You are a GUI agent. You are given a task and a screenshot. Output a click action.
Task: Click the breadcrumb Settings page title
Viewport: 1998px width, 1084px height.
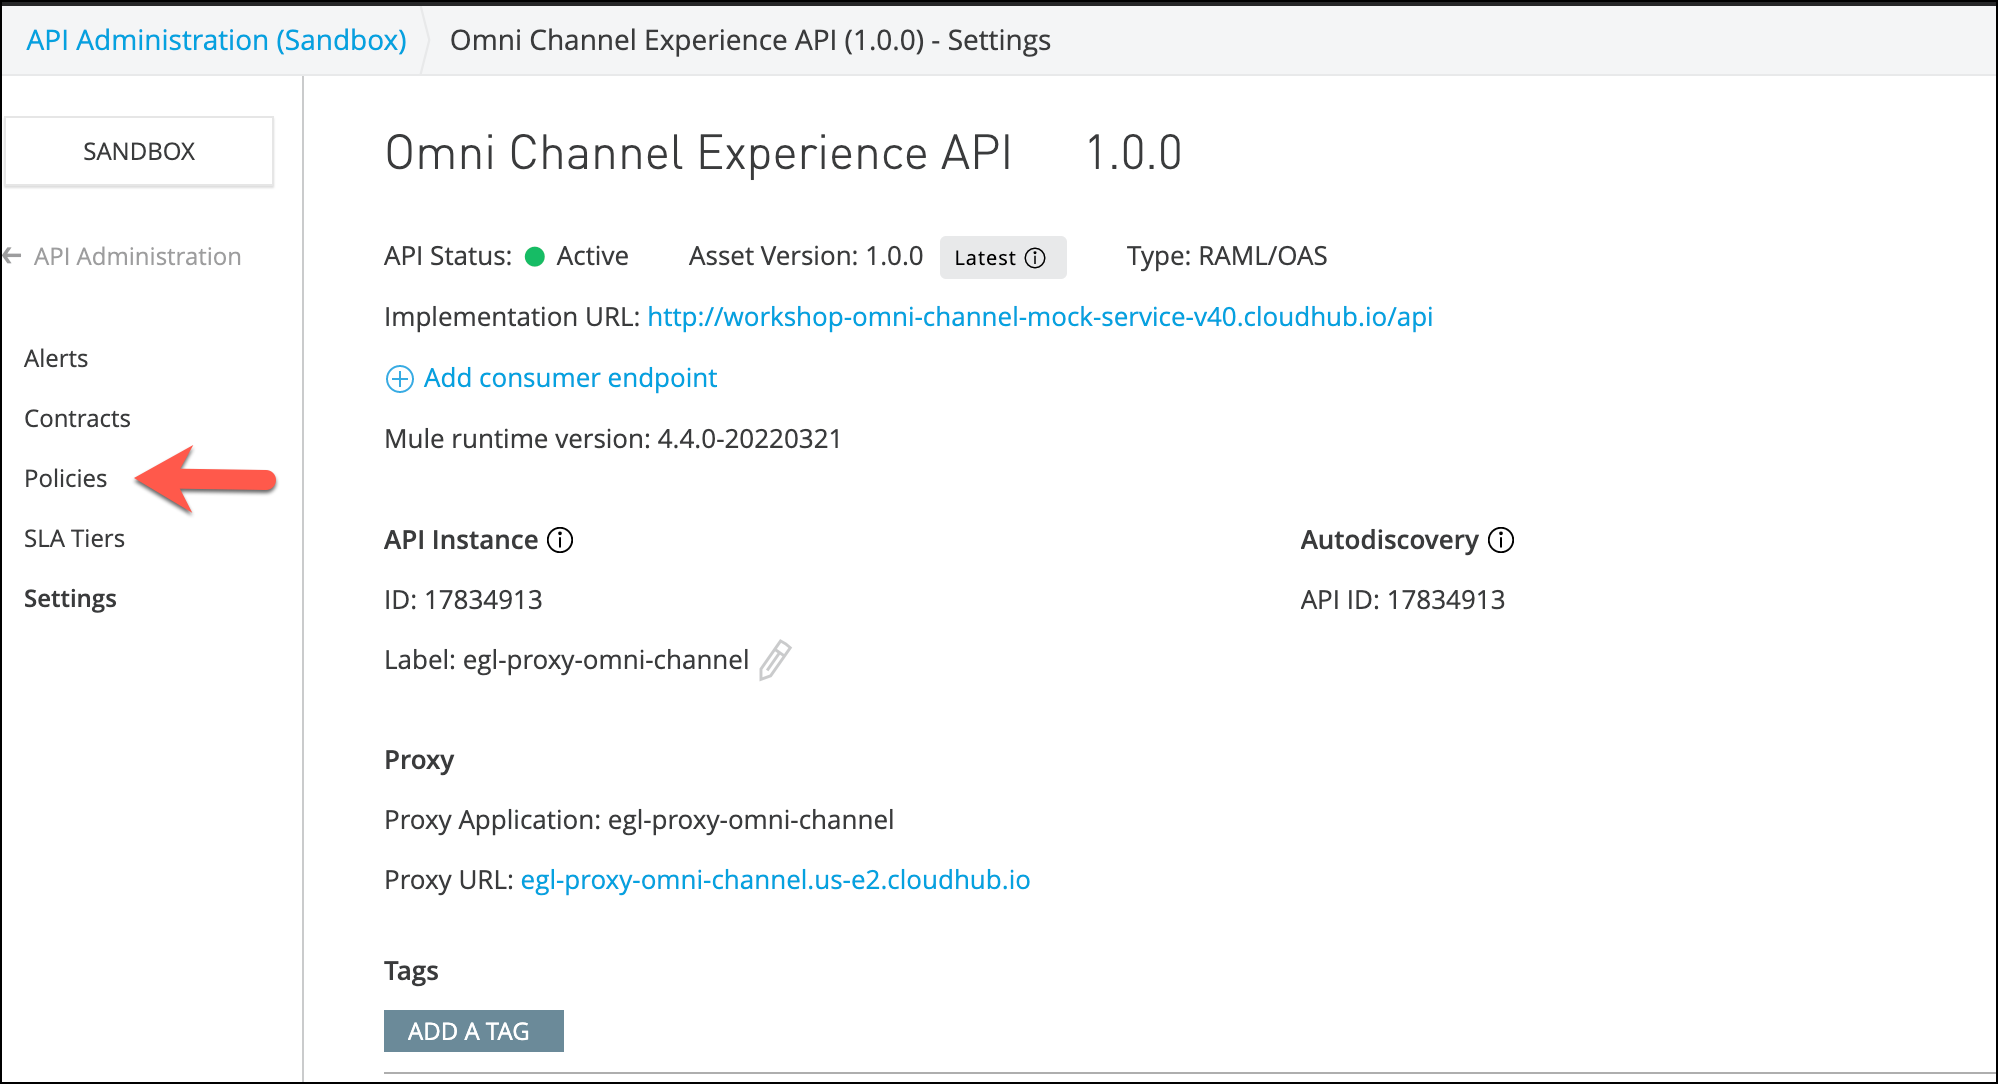pyautogui.click(x=750, y=40)
